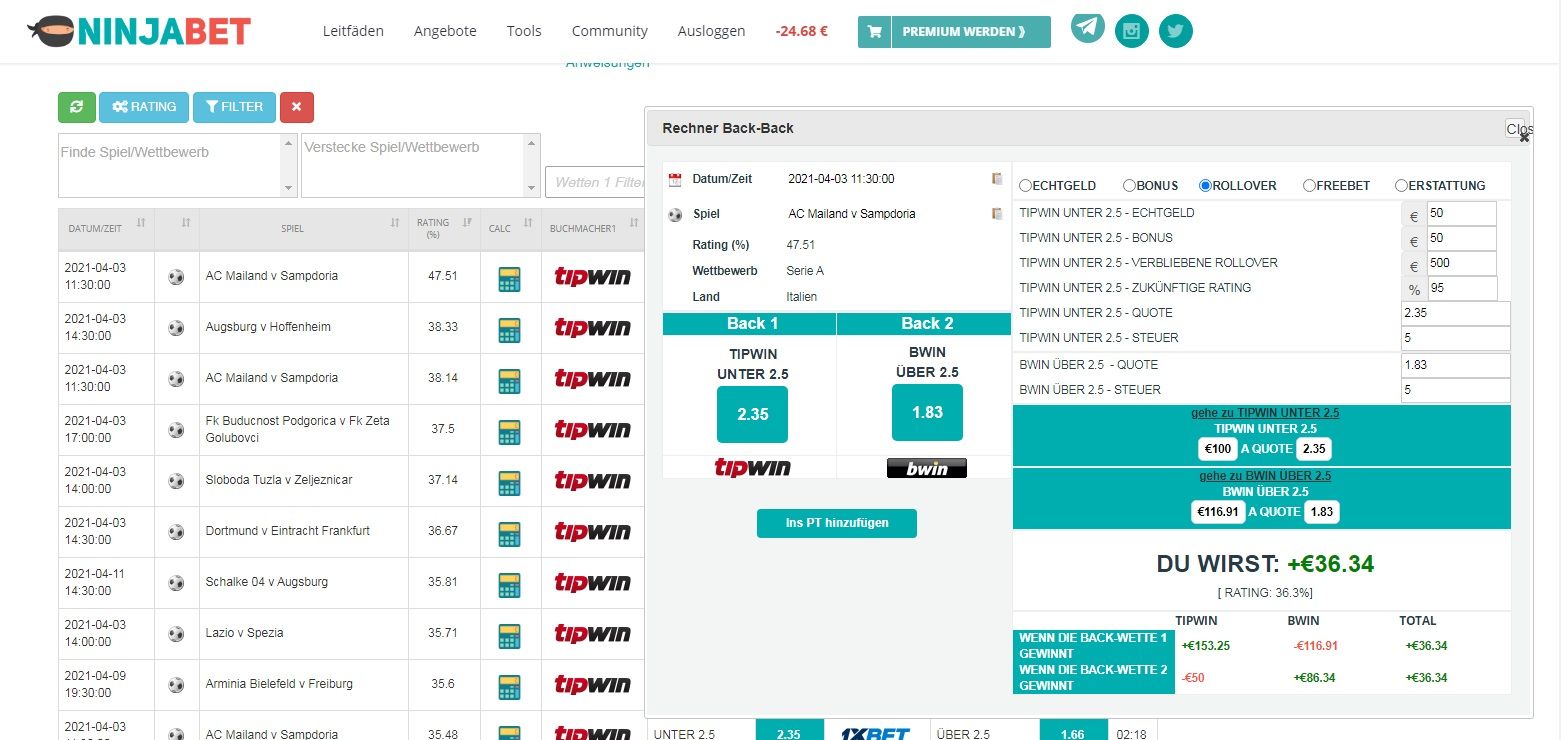Click the NinjaBet logo

coord(139,30)
